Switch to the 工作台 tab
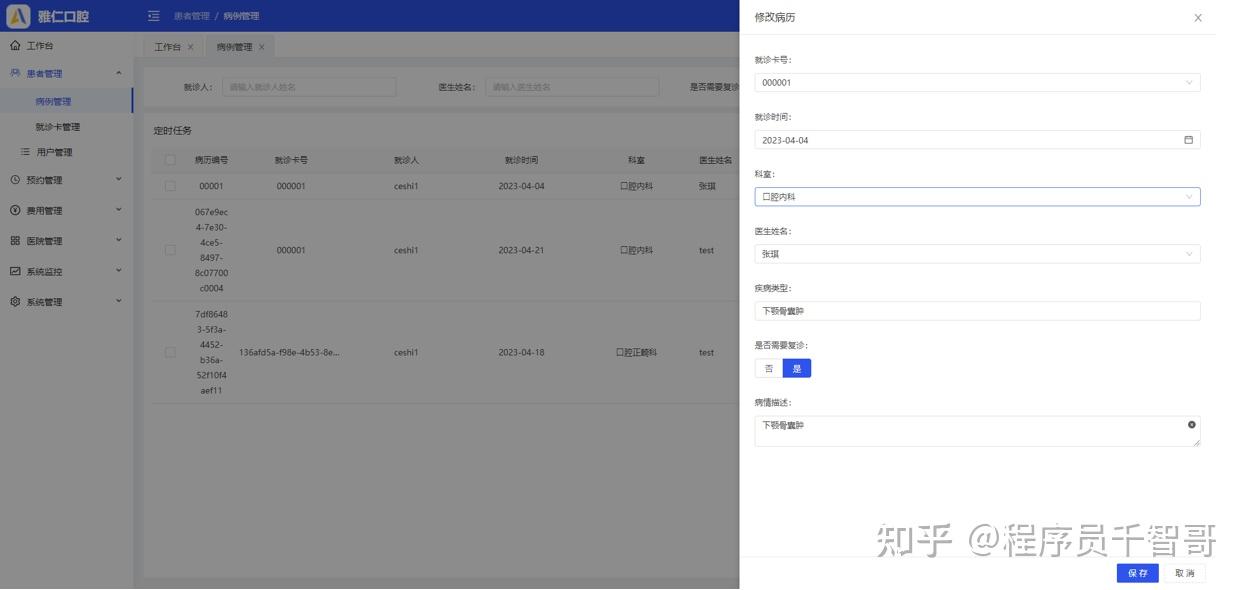Screen dimensions: 1248x590 (x=168, y=47)
